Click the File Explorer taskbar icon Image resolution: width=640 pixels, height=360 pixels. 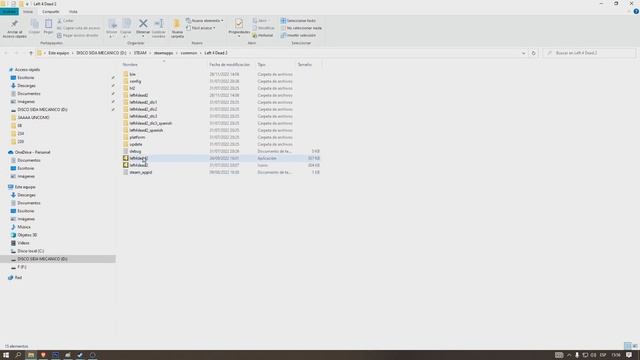tap(31, 355)
